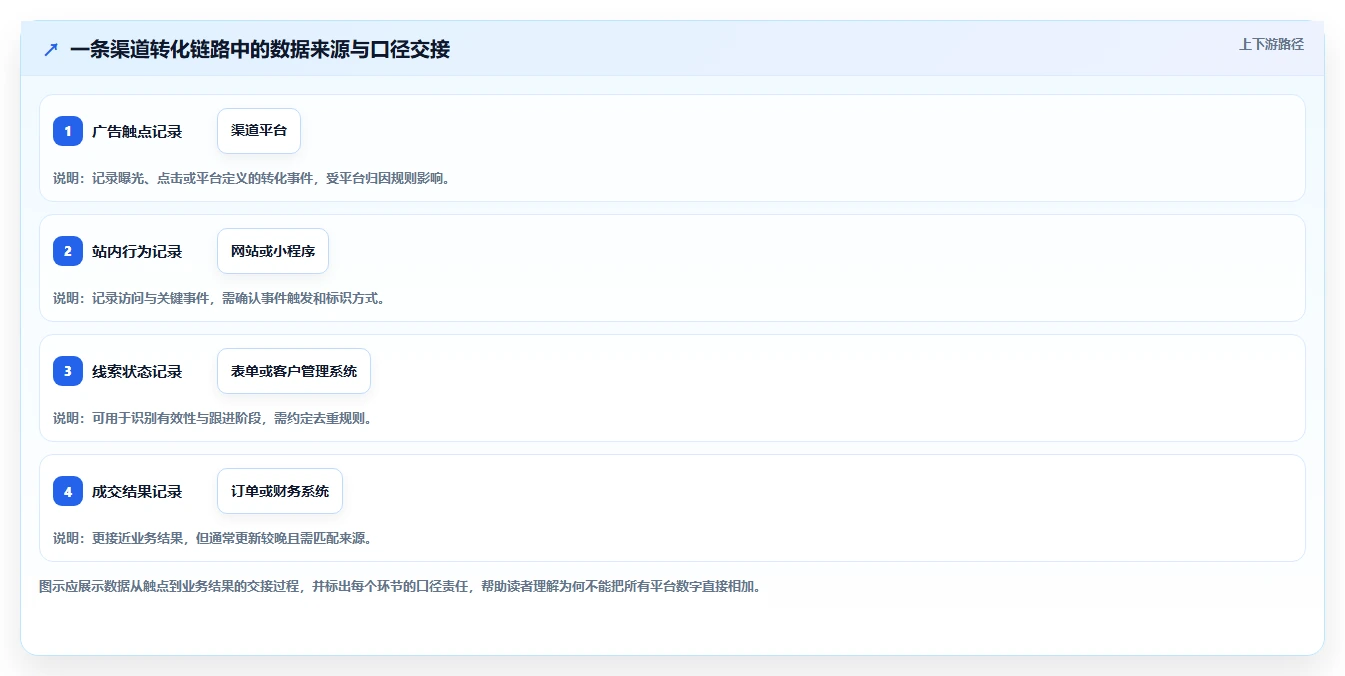Select the 表单或客户管理系统 tag
Viewport: 1345px width, 676px height.
[x=294, y=371]
